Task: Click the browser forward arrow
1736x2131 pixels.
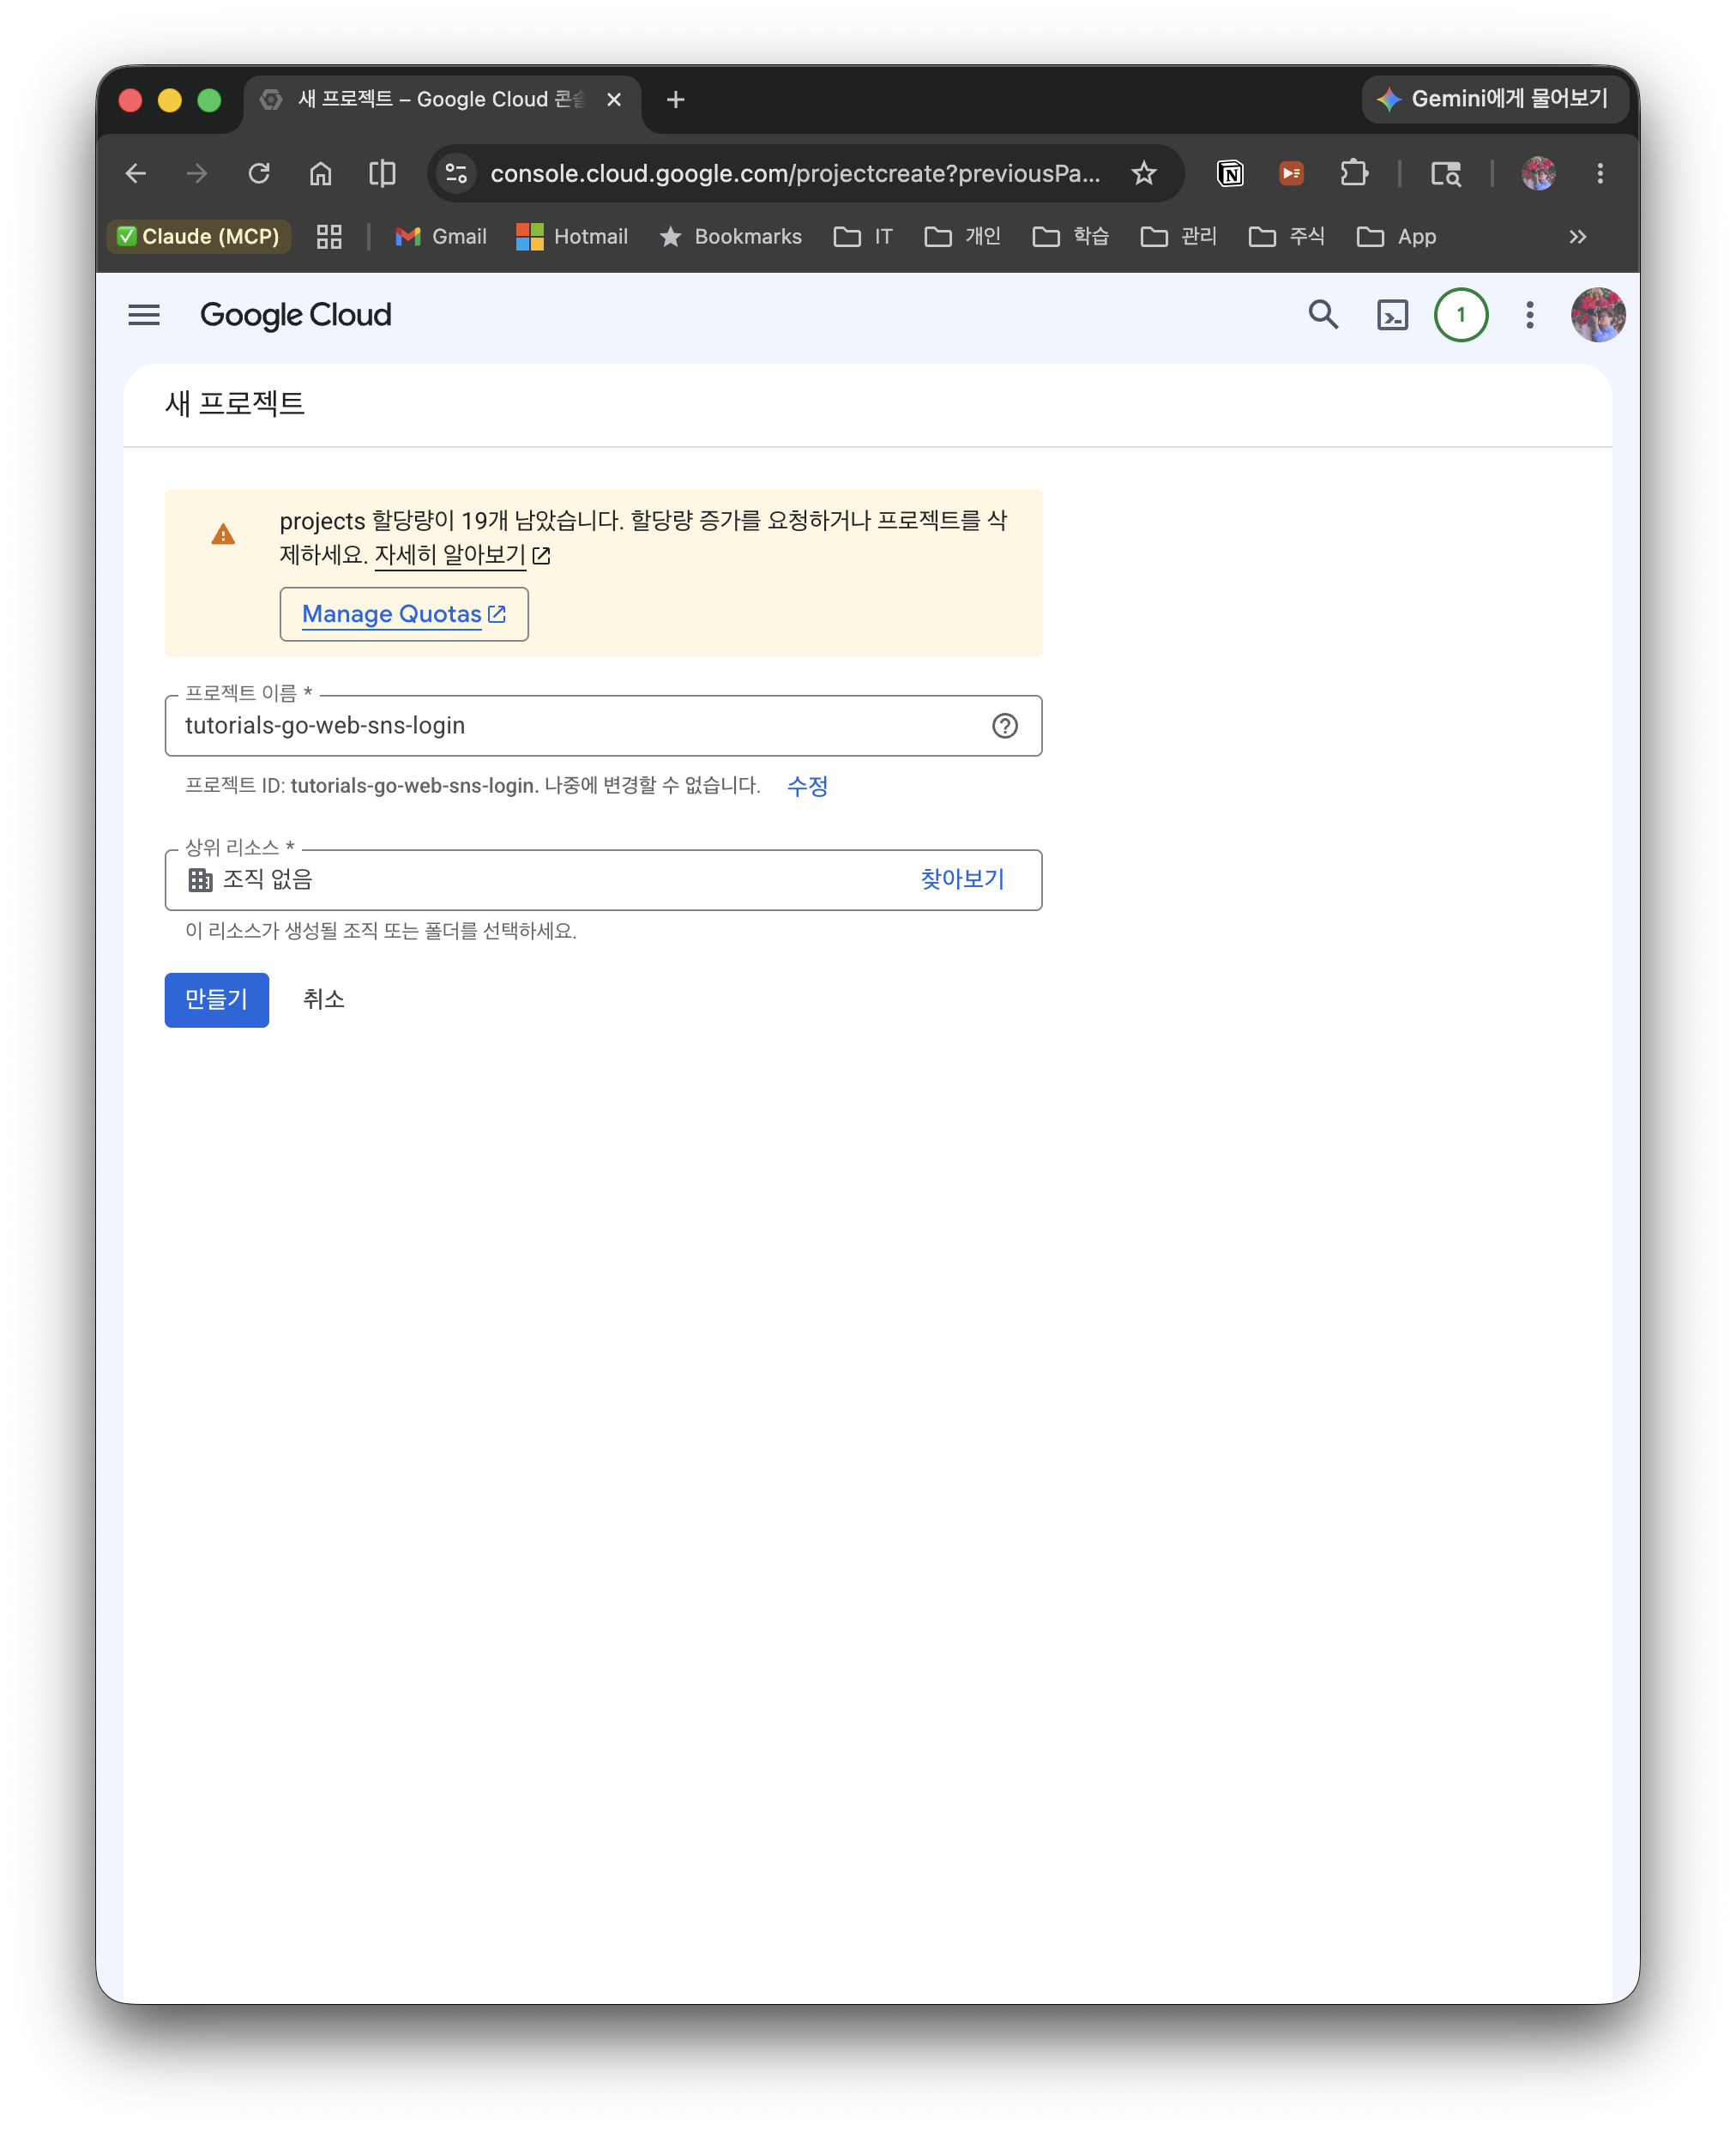Action: point(197,174)
